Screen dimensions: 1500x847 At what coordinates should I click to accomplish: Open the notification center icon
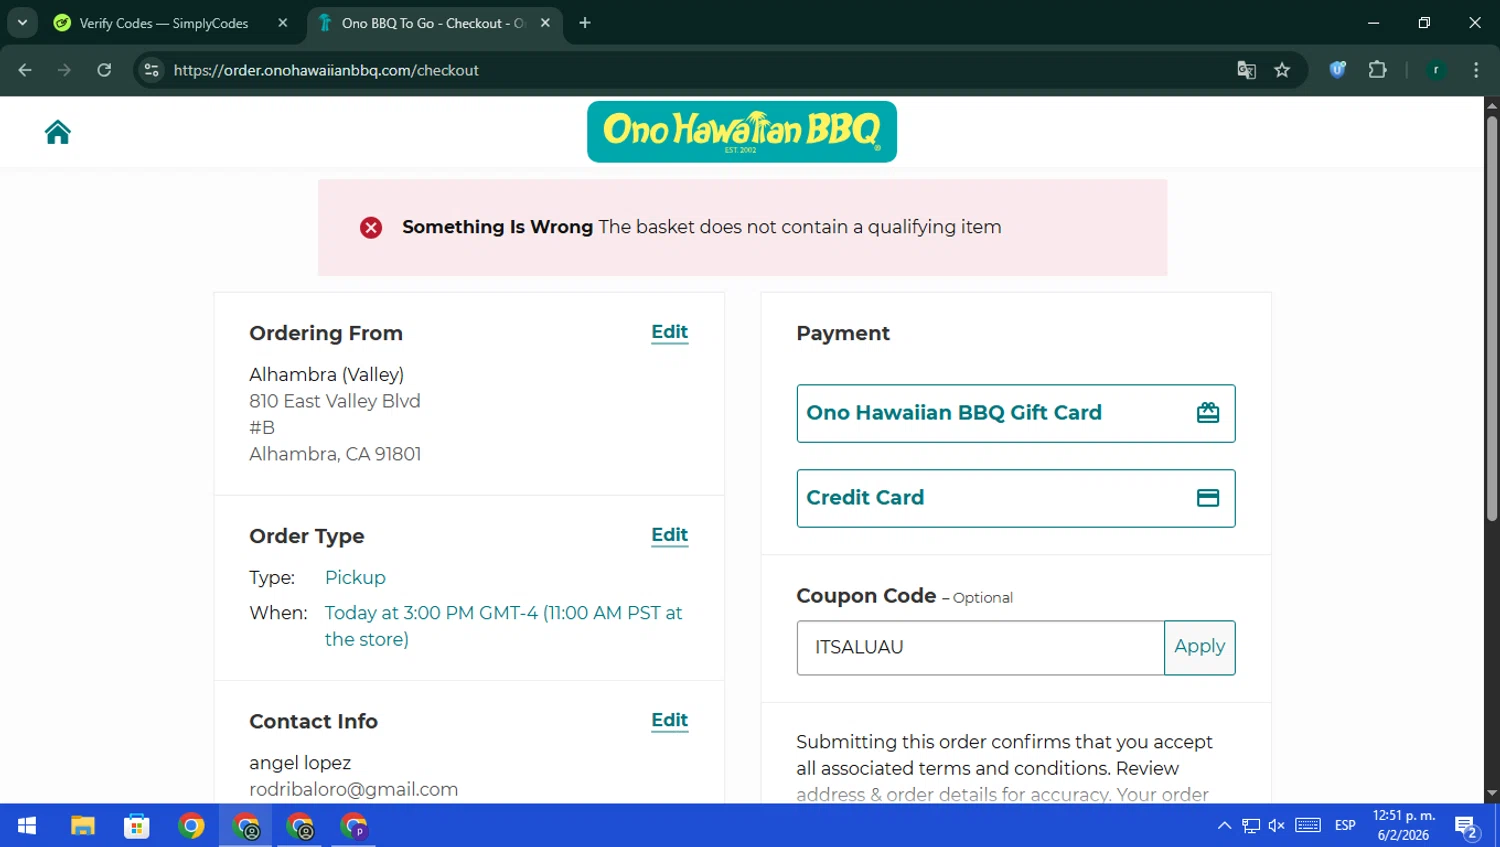[1467, 827]
